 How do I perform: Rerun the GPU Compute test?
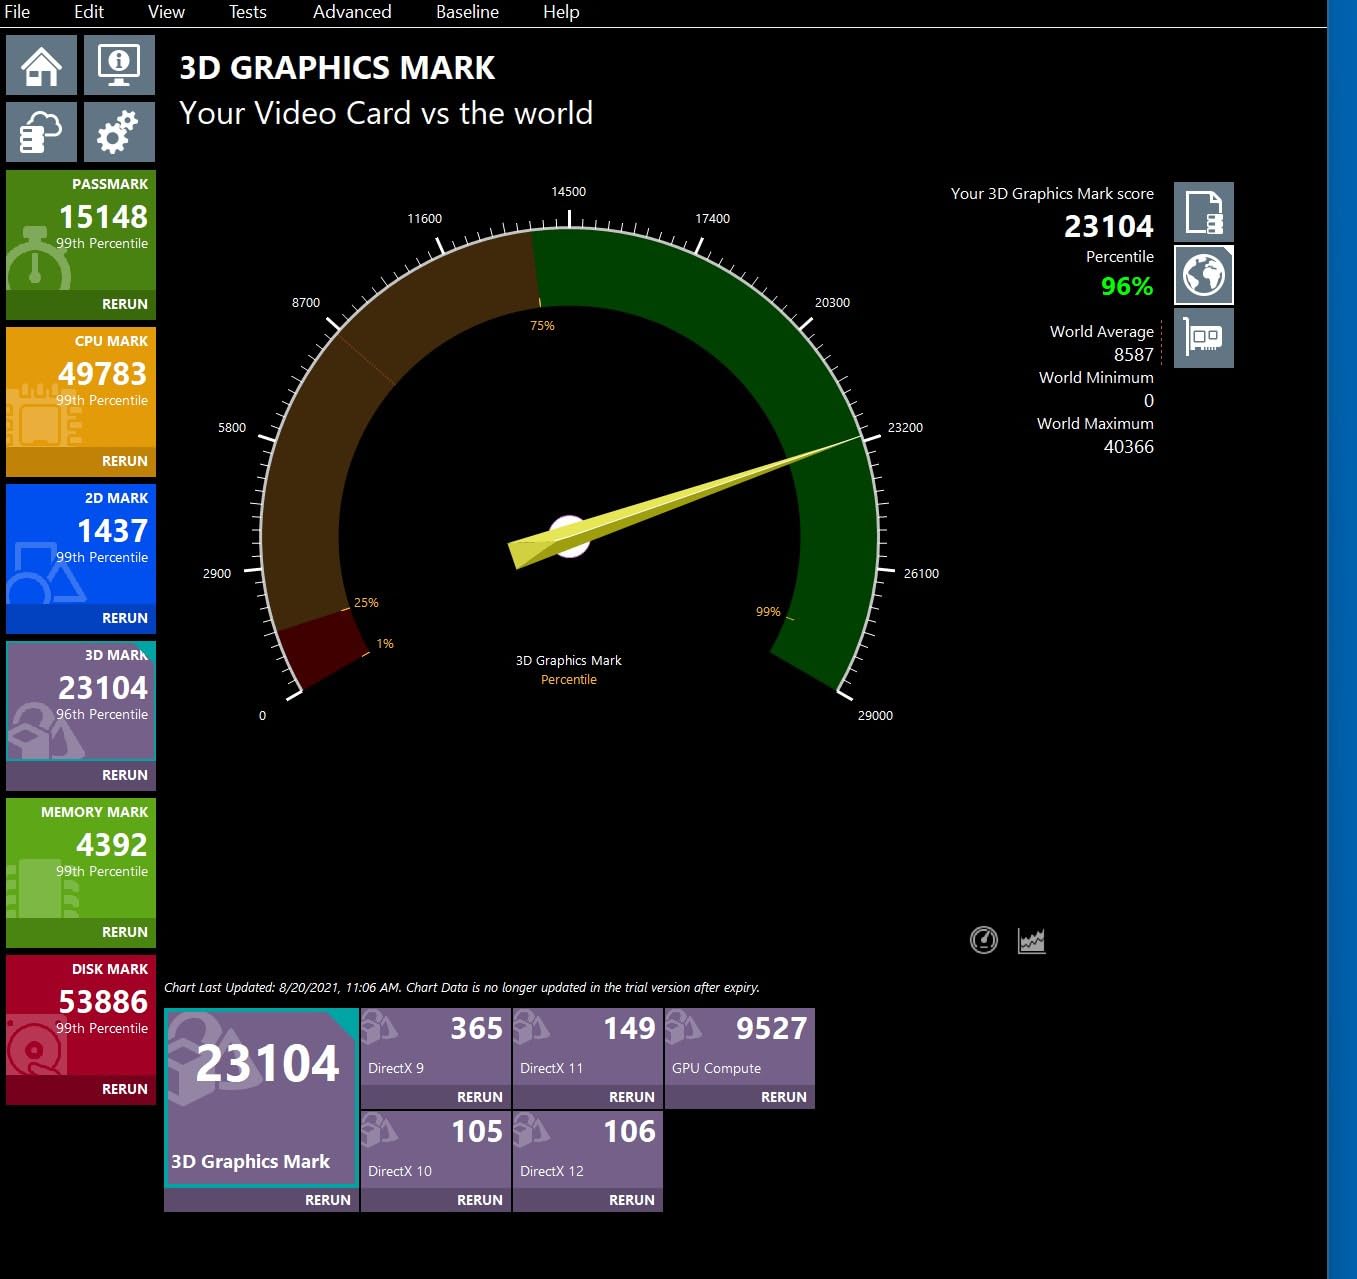[783, 1097]
